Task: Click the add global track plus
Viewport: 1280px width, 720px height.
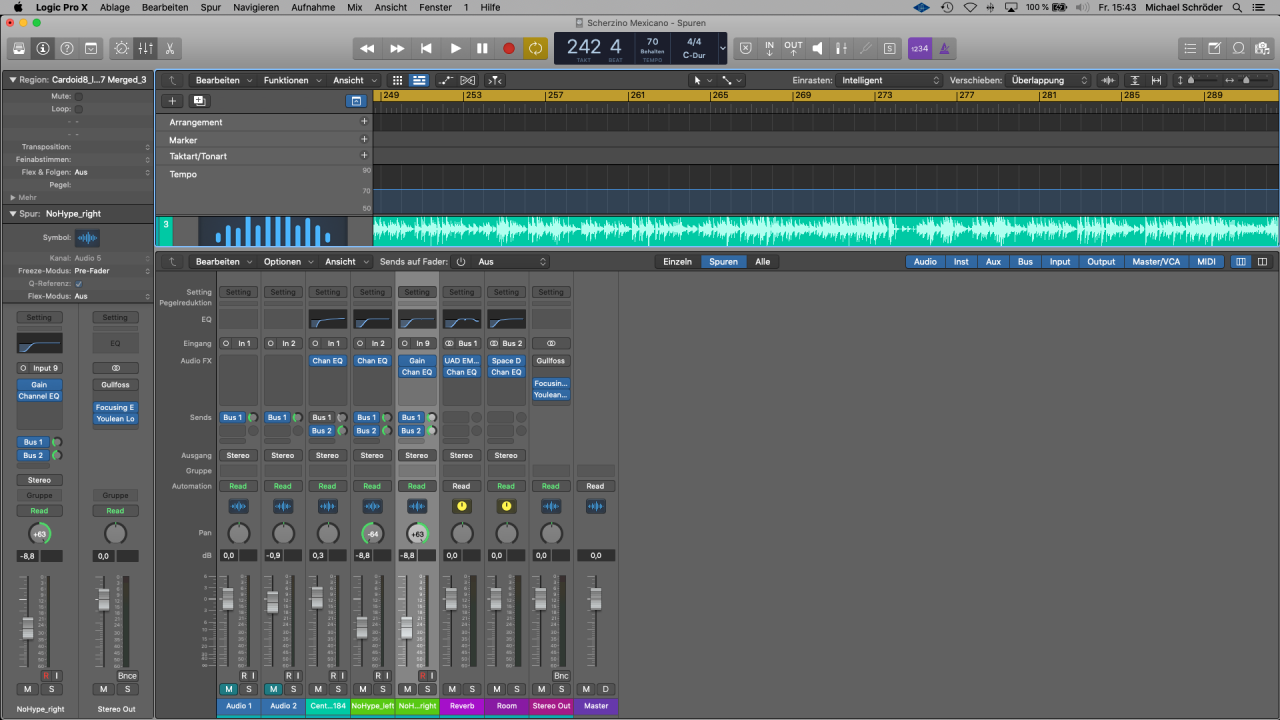Action: point(172,101)
